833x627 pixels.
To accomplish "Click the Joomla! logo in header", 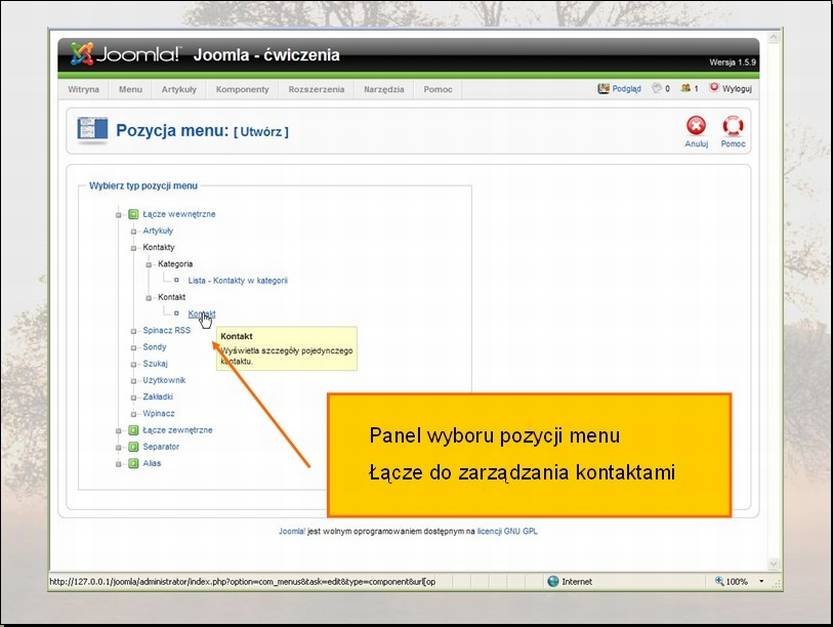I will click(126, 54).
